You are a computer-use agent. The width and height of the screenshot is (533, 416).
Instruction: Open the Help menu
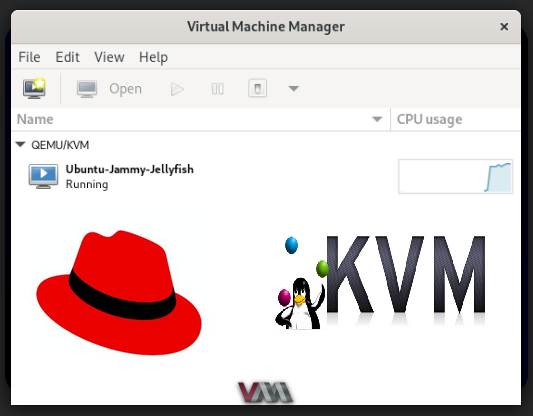[x=153, y=57]
